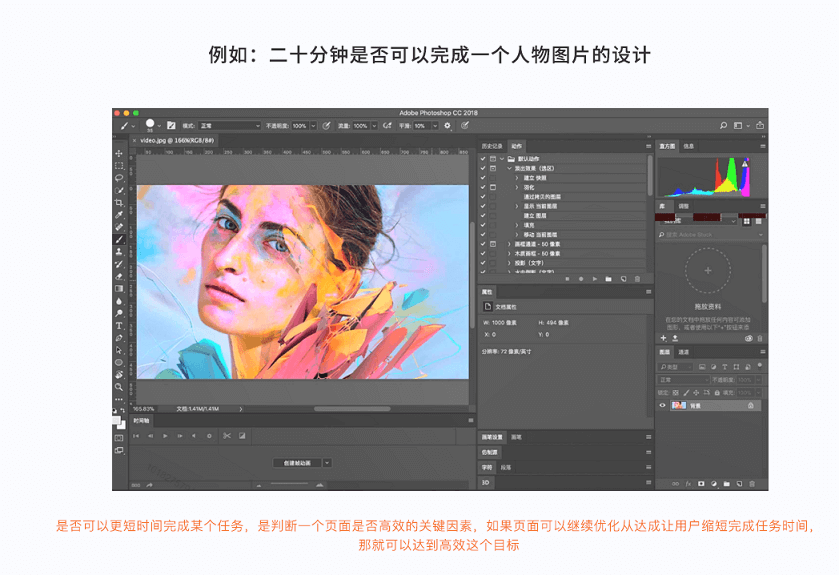Screen dimensions: 839x575
Task: Click new folder icon in Actions panel
Action: tap(608, 279)
